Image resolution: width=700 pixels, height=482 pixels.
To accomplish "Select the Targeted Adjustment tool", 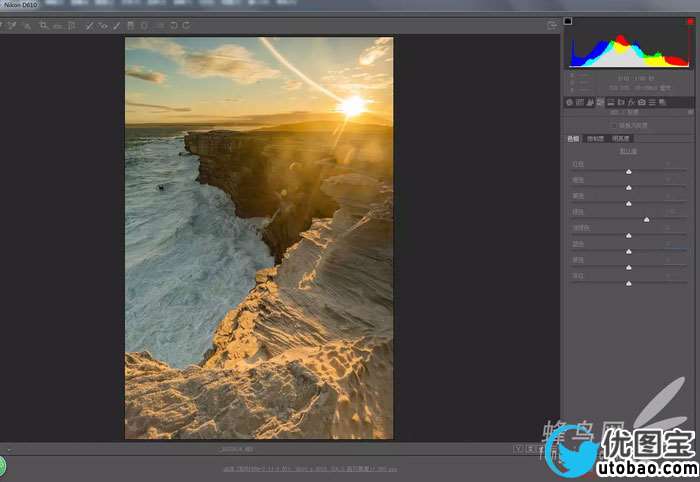I will pyautogui.click(x=28, y=26).
